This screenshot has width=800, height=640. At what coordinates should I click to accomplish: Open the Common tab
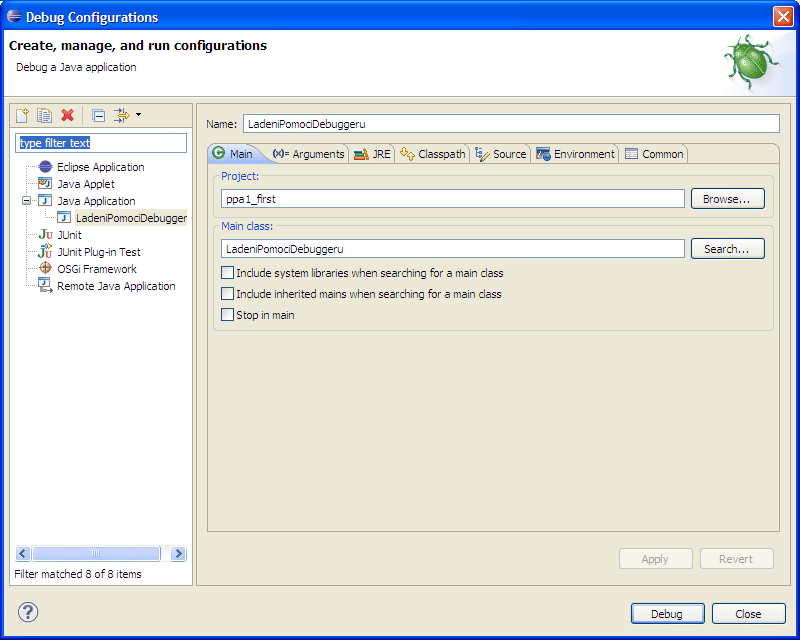(x=654, y=154)
